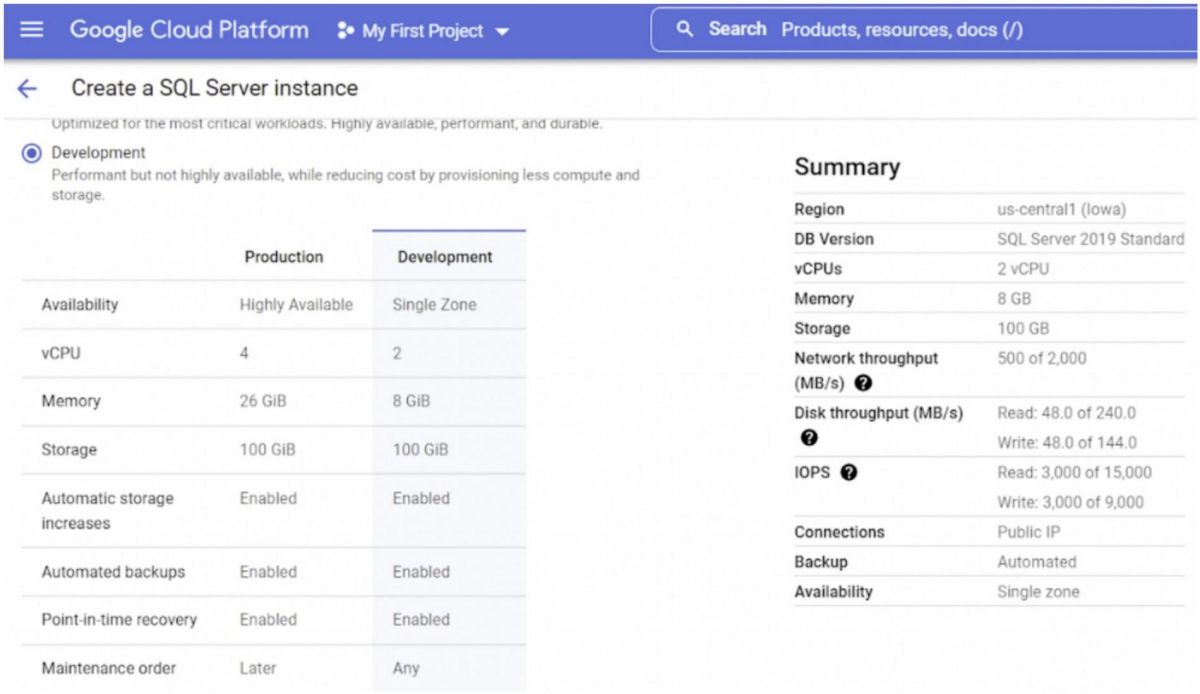Viewport: 1200px width, 694px height.
Task: Select the Production column header
Action: tap(284, 257)
